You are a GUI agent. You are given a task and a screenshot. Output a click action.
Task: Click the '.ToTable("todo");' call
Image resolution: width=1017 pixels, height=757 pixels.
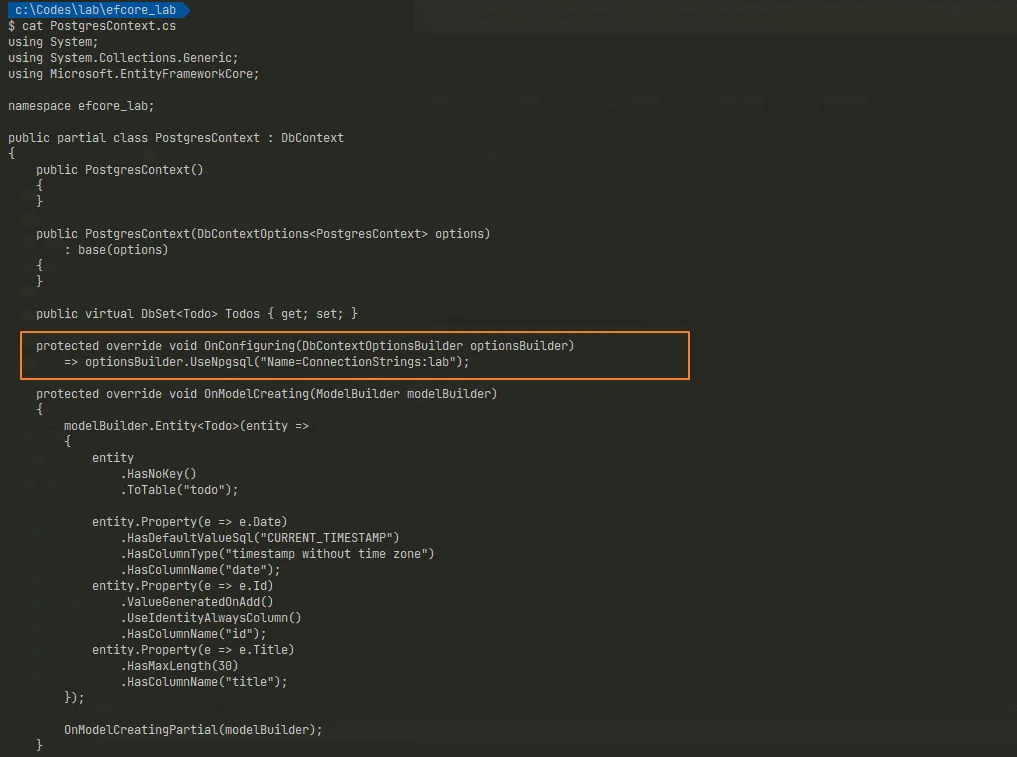179,490
